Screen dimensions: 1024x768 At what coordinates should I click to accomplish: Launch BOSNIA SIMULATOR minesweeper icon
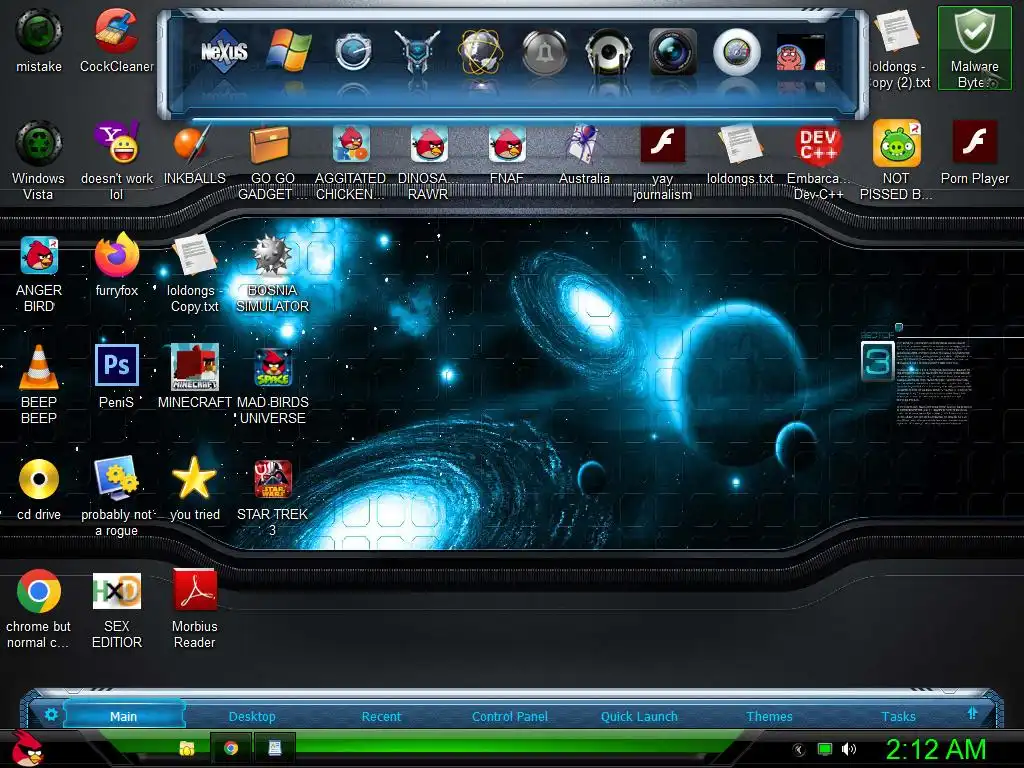point(272,273)
